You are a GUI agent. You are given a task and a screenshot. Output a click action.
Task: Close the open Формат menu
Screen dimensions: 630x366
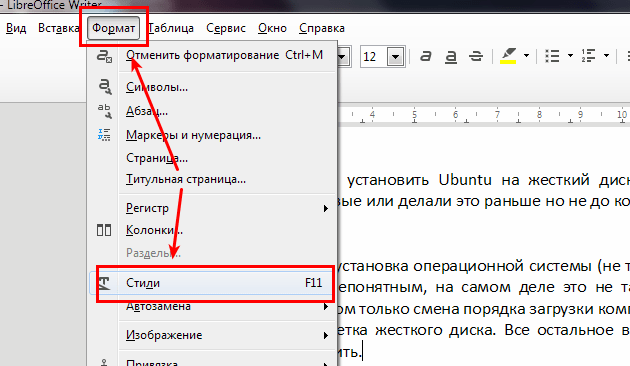(x=113, y=28)
